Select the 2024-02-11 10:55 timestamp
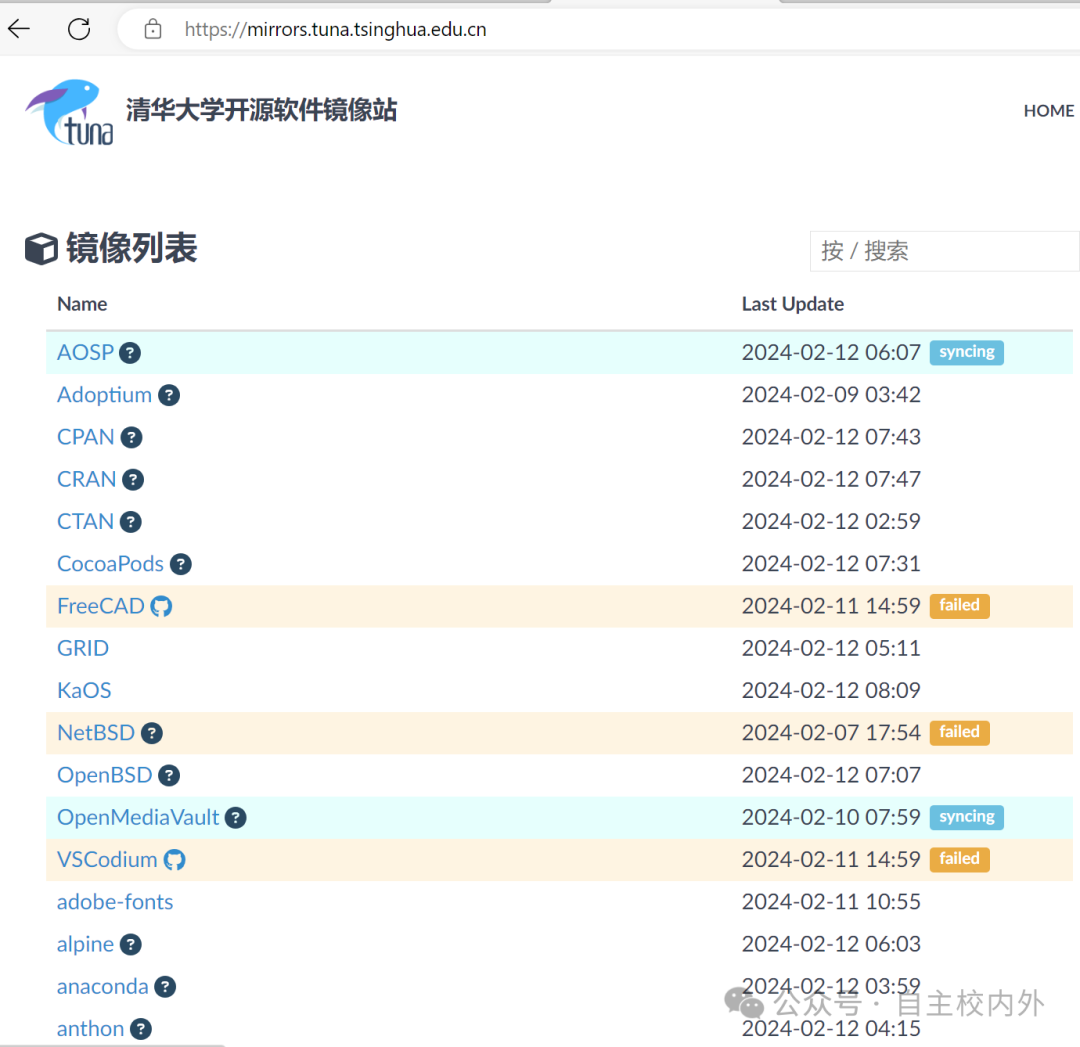This screenshot has height=1047, width=1080. click(831, 902)
